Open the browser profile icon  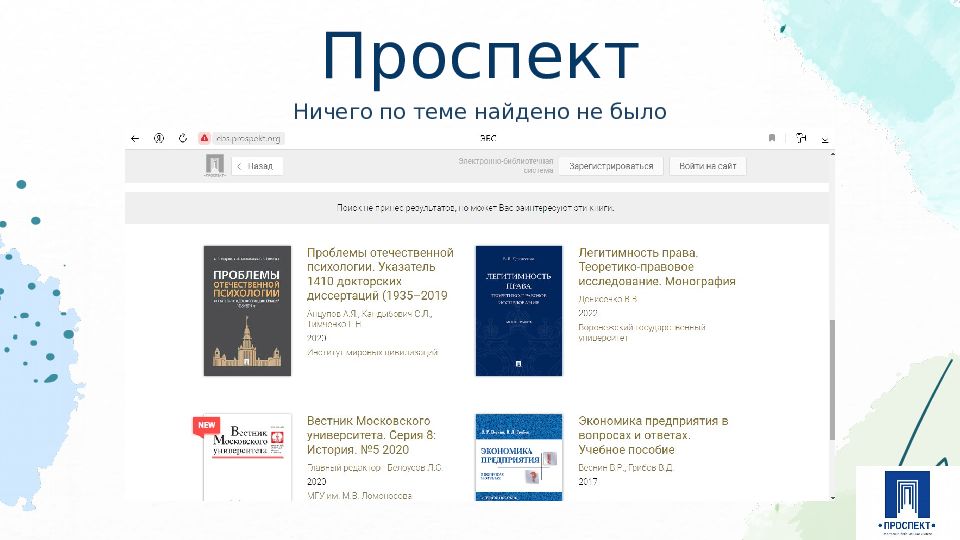point(159,138)
